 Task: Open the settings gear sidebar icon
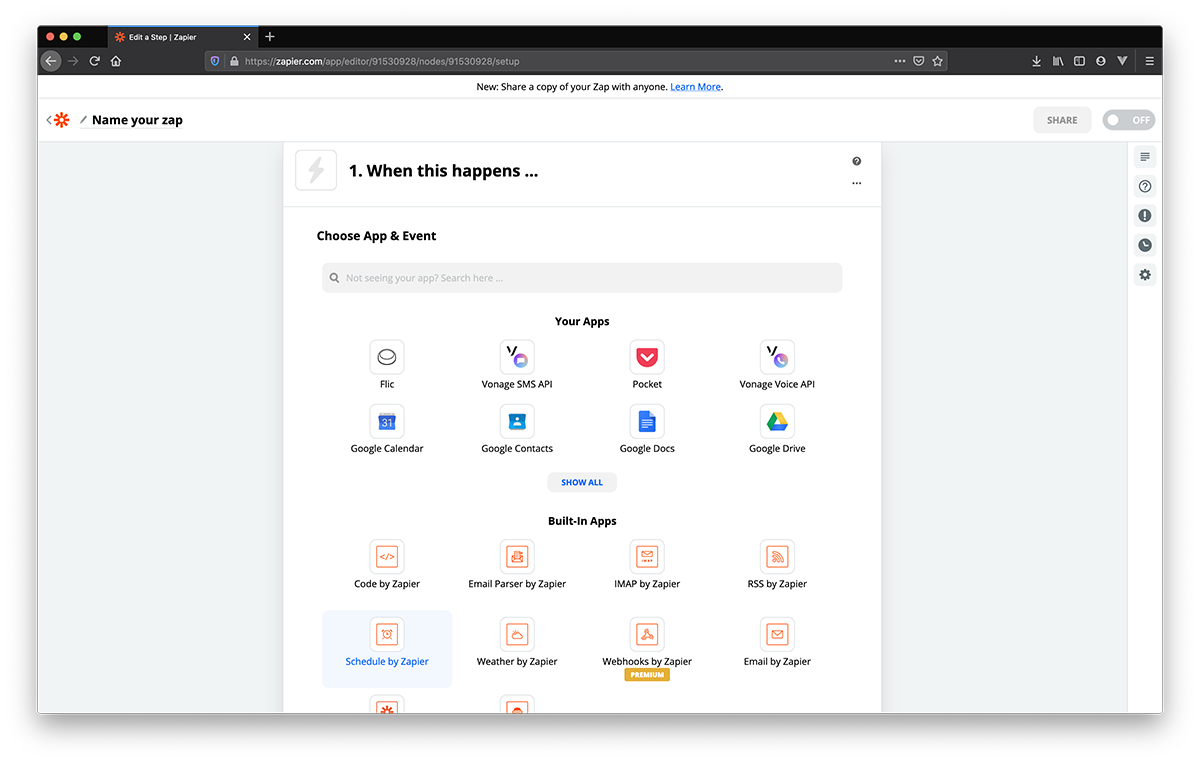(x=1145, y=275)
